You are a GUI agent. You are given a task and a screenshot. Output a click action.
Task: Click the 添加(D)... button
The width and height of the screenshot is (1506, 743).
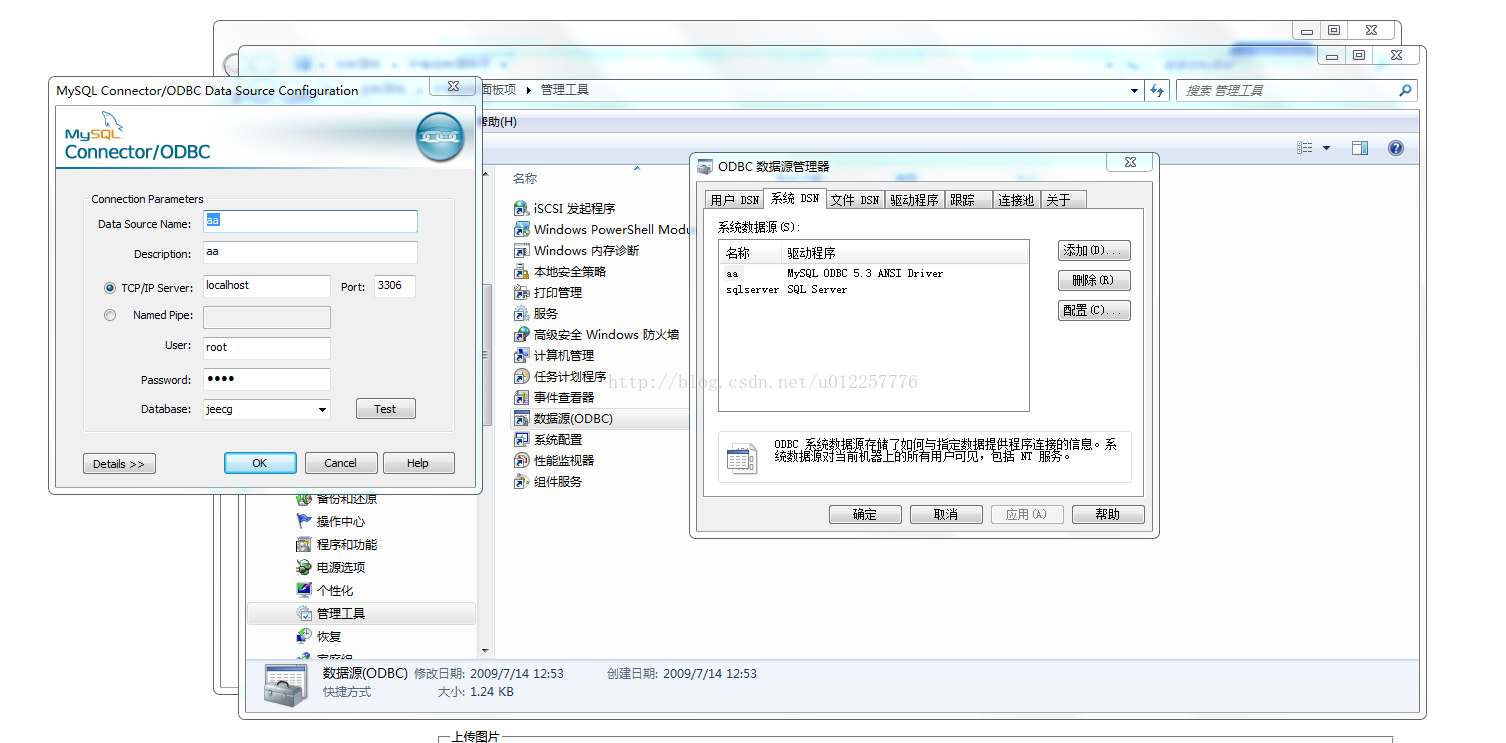[1094, 251]
